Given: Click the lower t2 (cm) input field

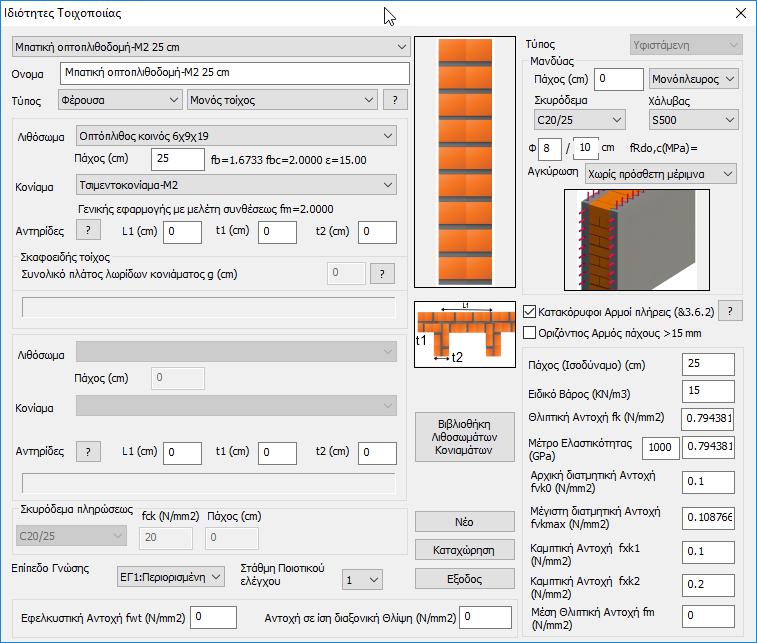Looking at the screenshot, I should tap(377, 453).
